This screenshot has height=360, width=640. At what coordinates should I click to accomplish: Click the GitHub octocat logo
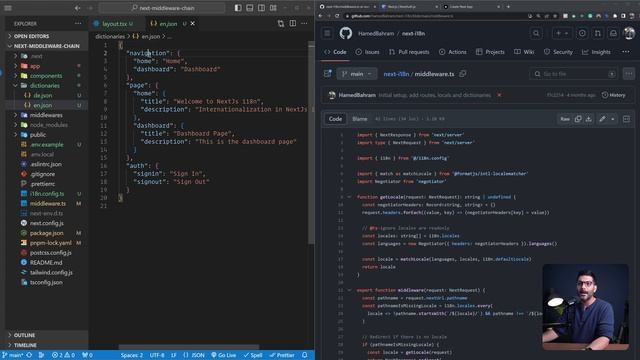pyautogui.click(x=346, y=33)
